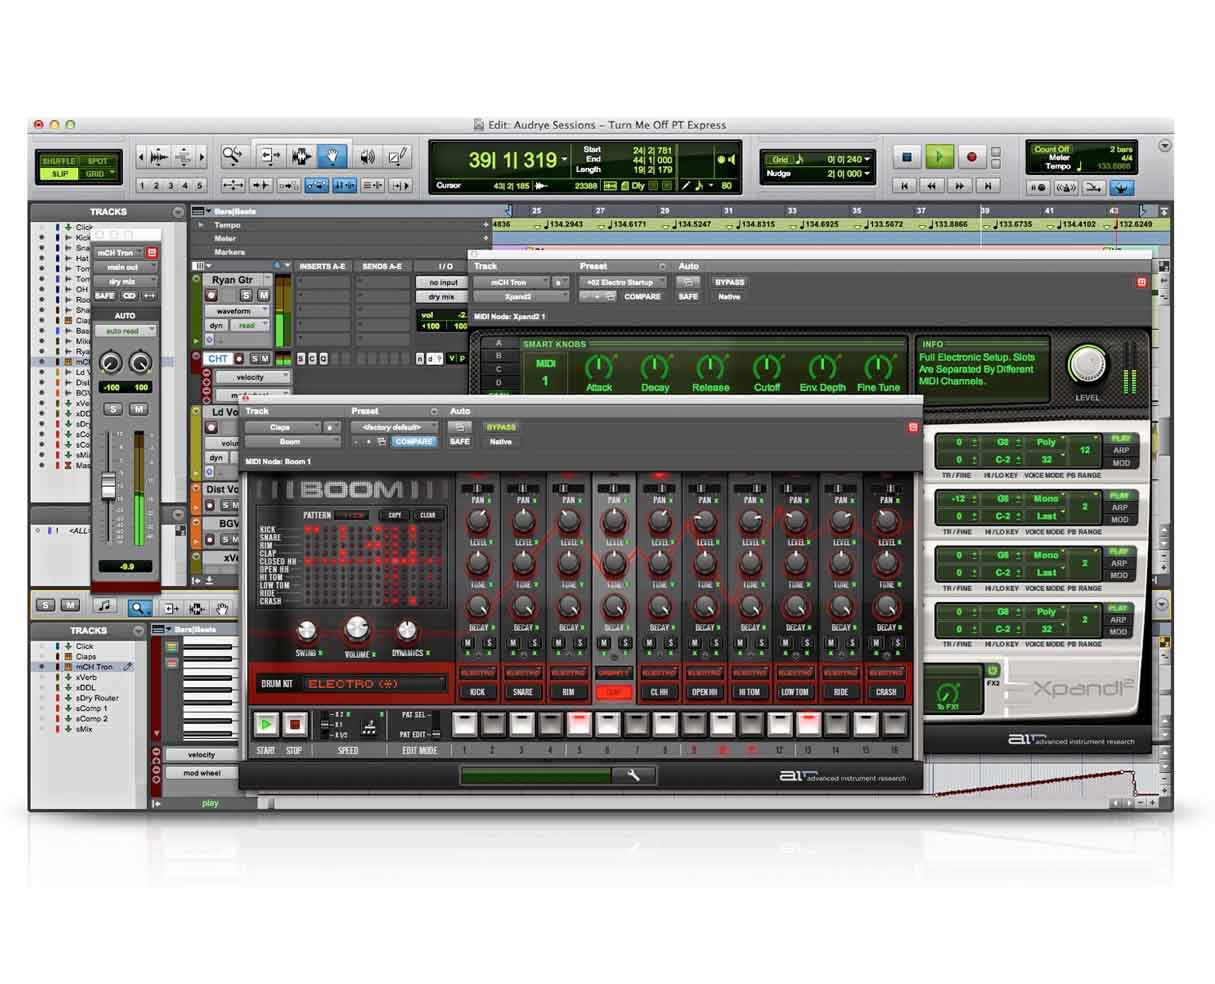The image size is (1215, 984).
Task: Click the main counter 39|1|319
Action: pos(514,159)
